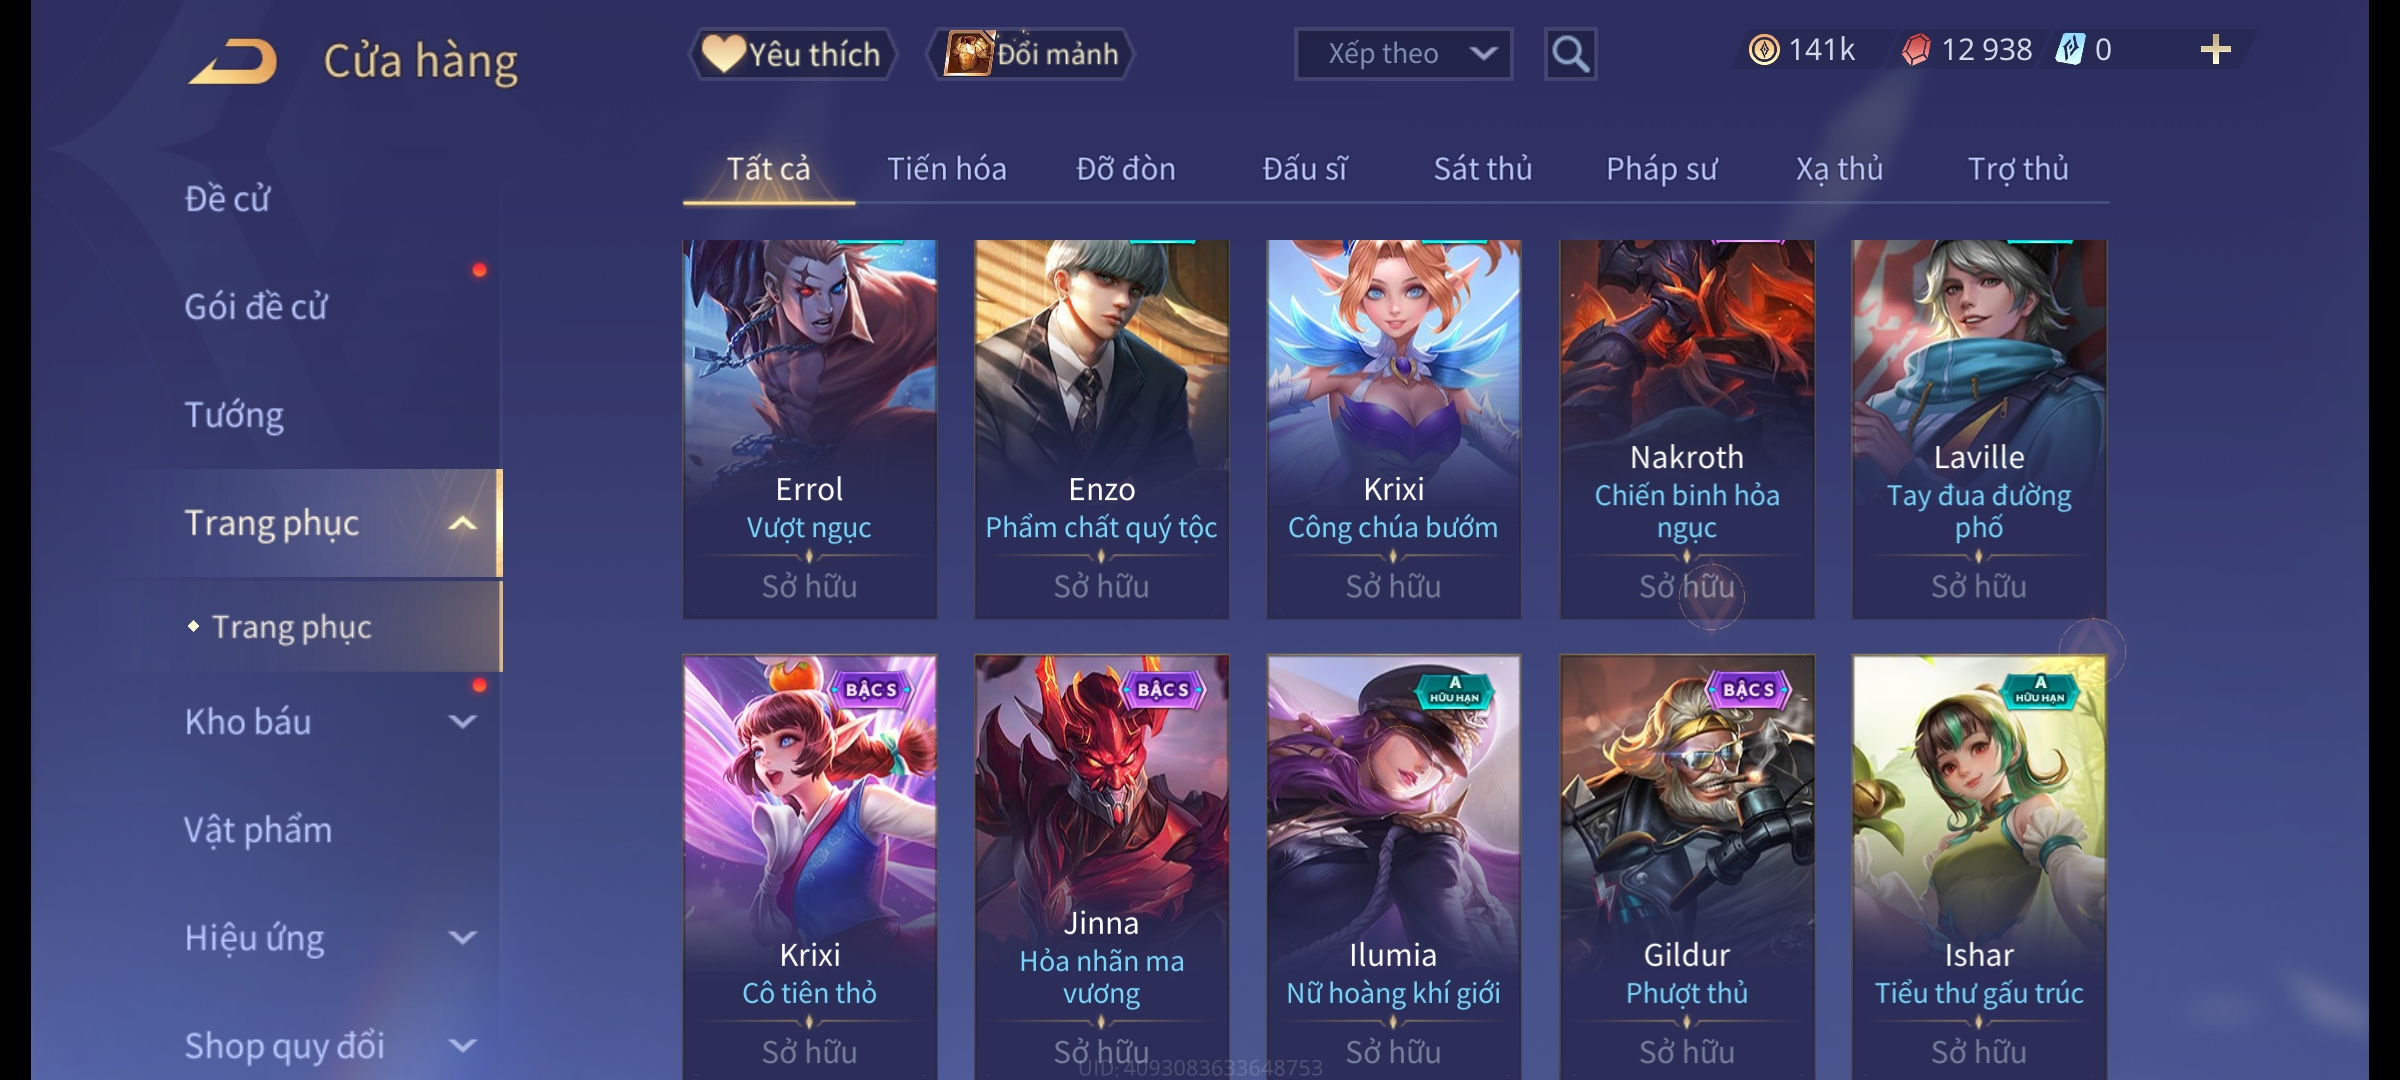Tap the gold coin balance icon

(1764, 50)
